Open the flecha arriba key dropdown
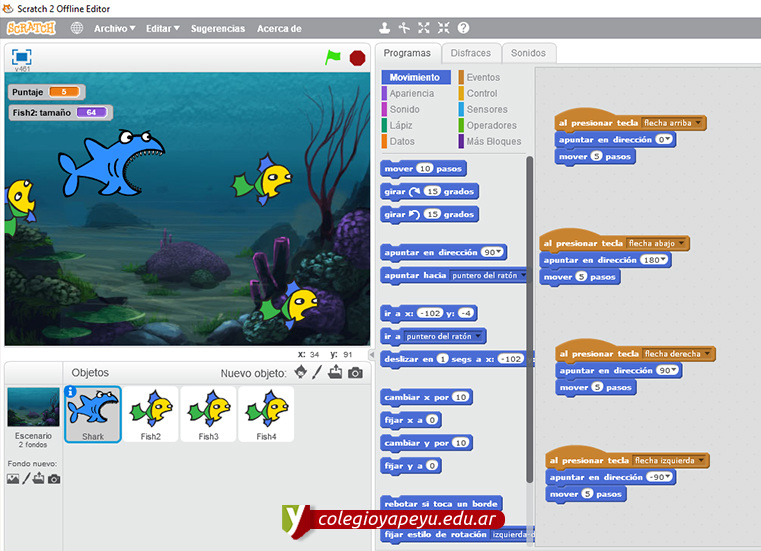The image size is (761, 551). coord(699,123)
